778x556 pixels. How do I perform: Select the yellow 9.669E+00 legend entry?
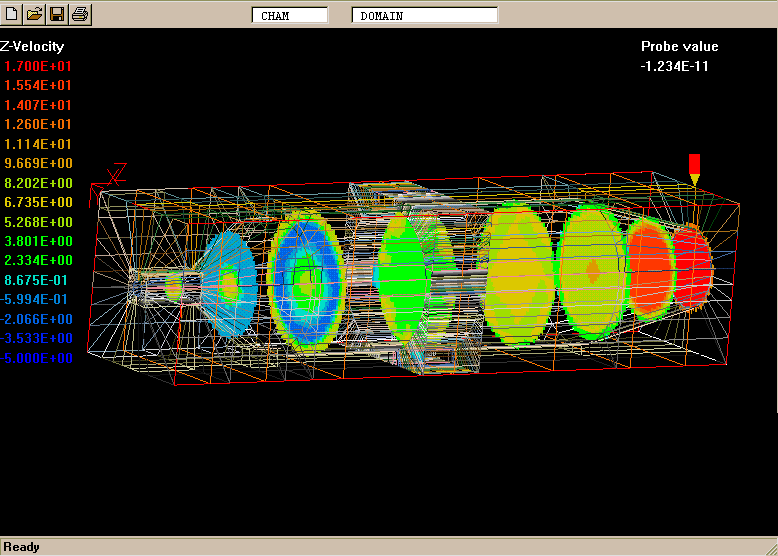38,163
